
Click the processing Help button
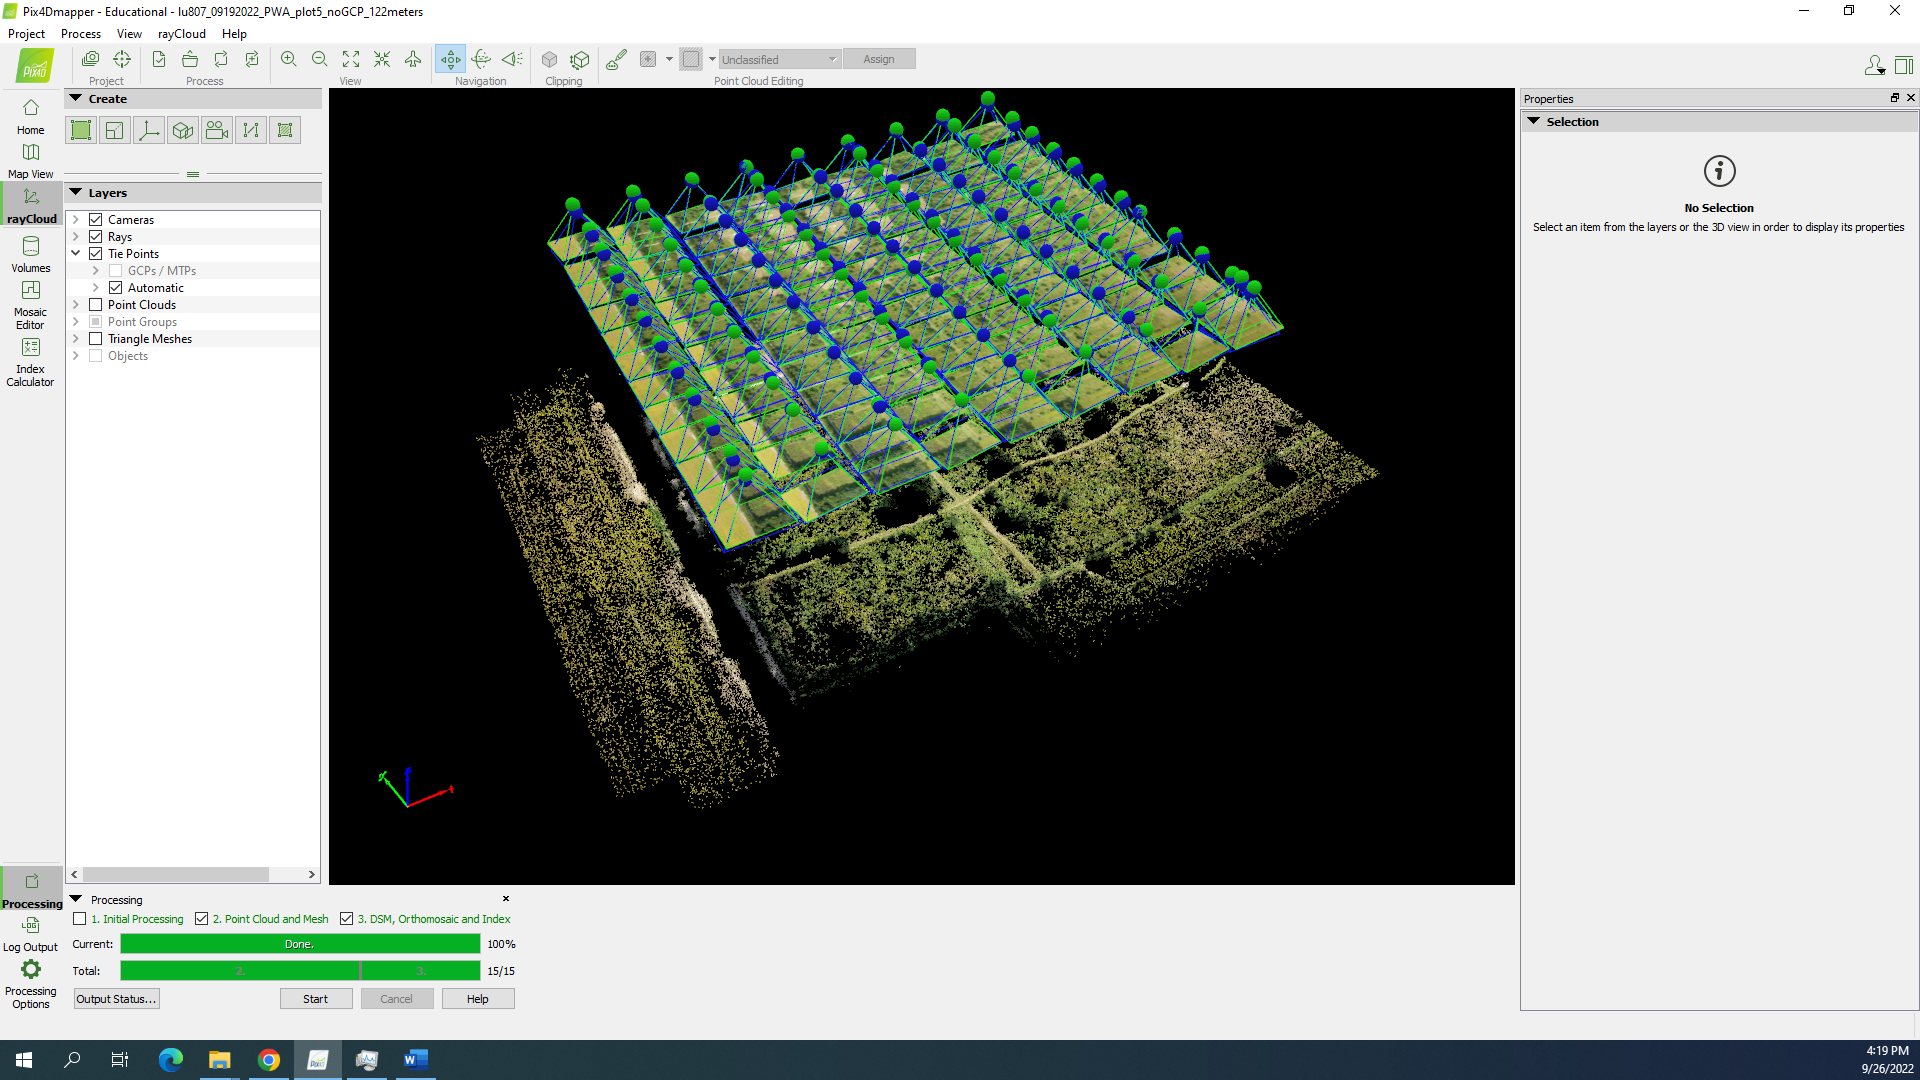tap(478, 999)
